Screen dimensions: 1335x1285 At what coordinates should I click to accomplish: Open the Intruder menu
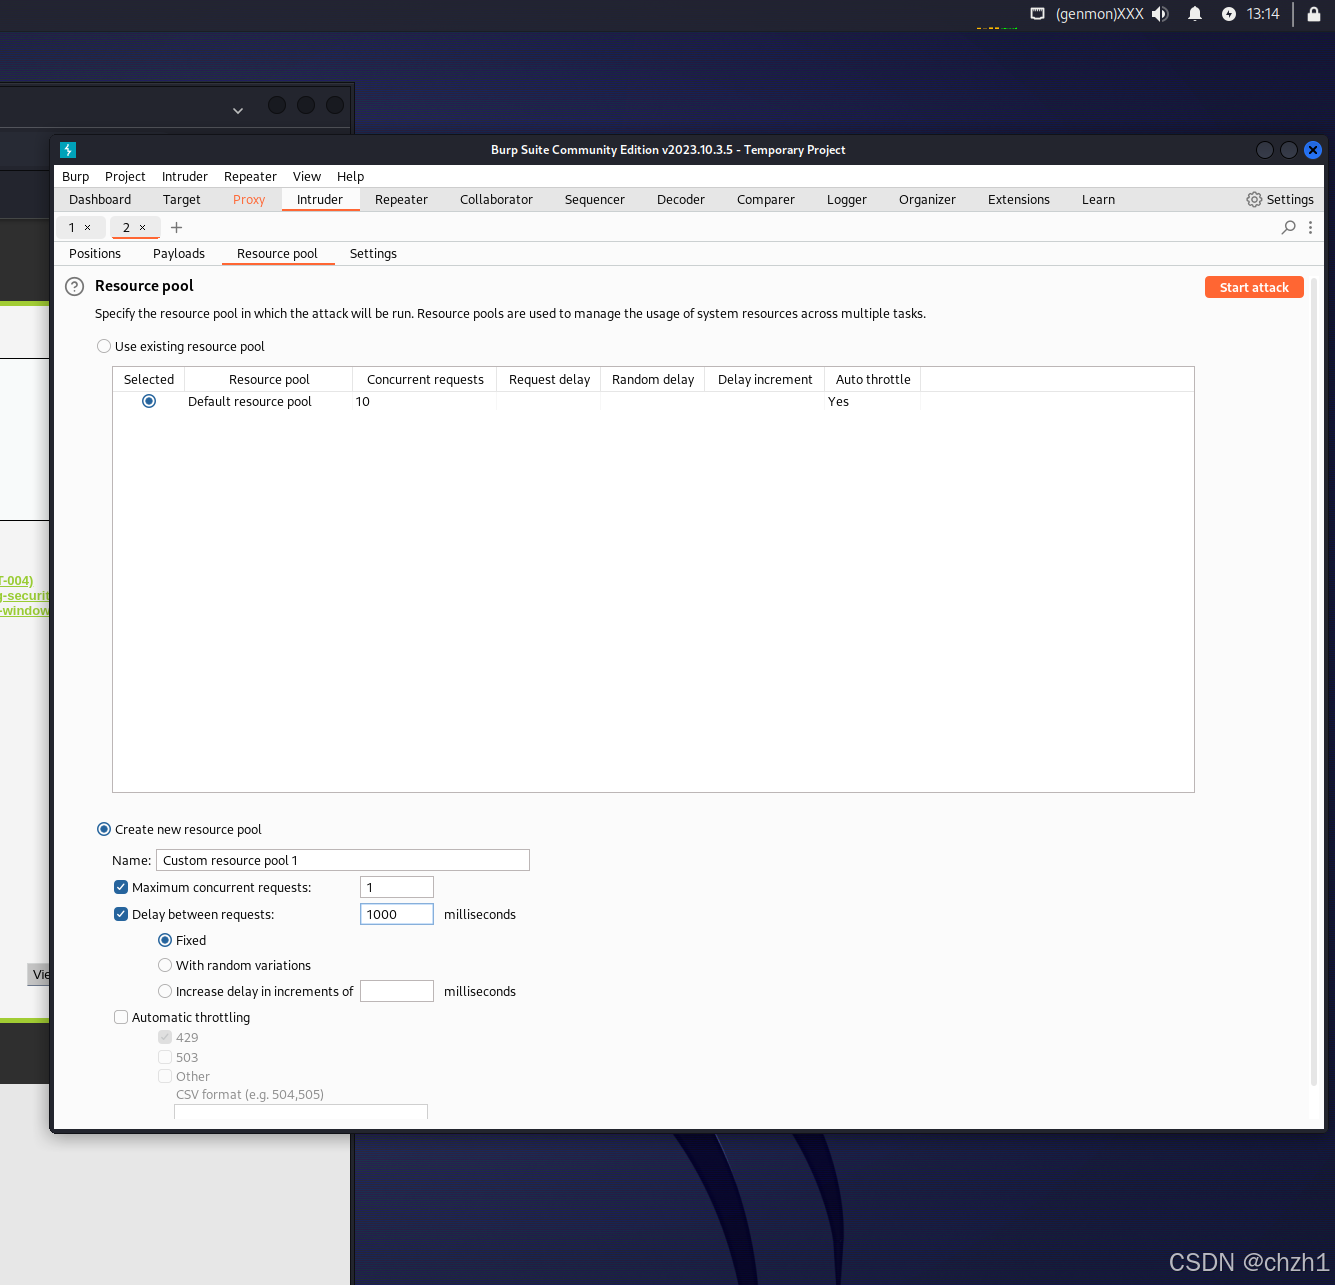point(185,177)
